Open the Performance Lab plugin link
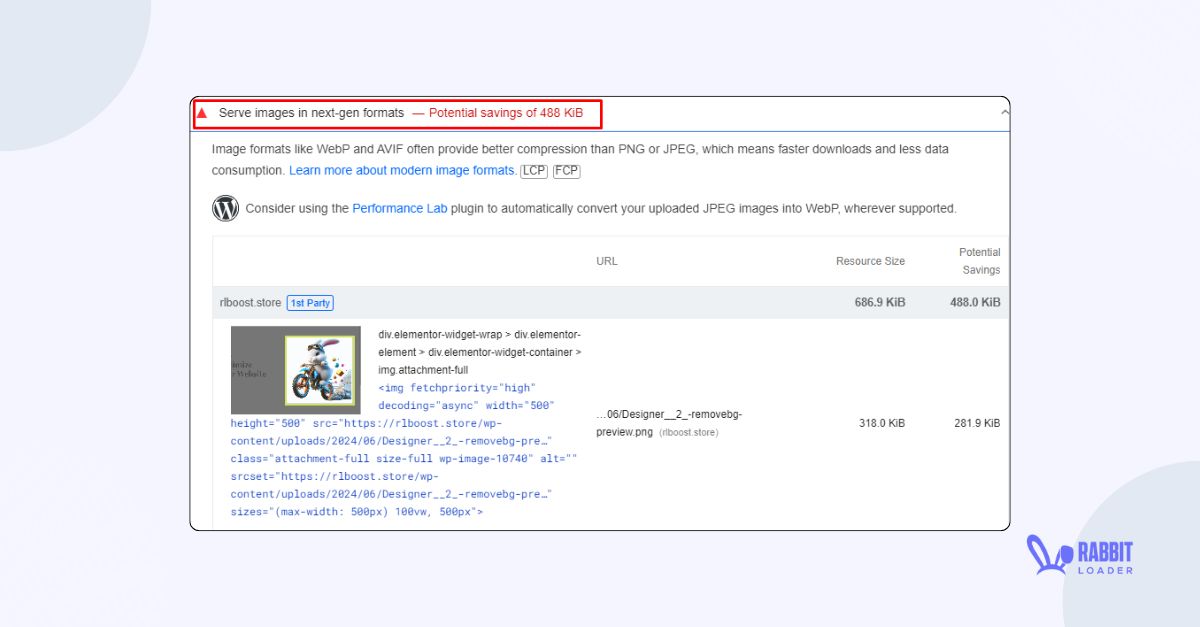1200x627 pixels. (399, 208)
